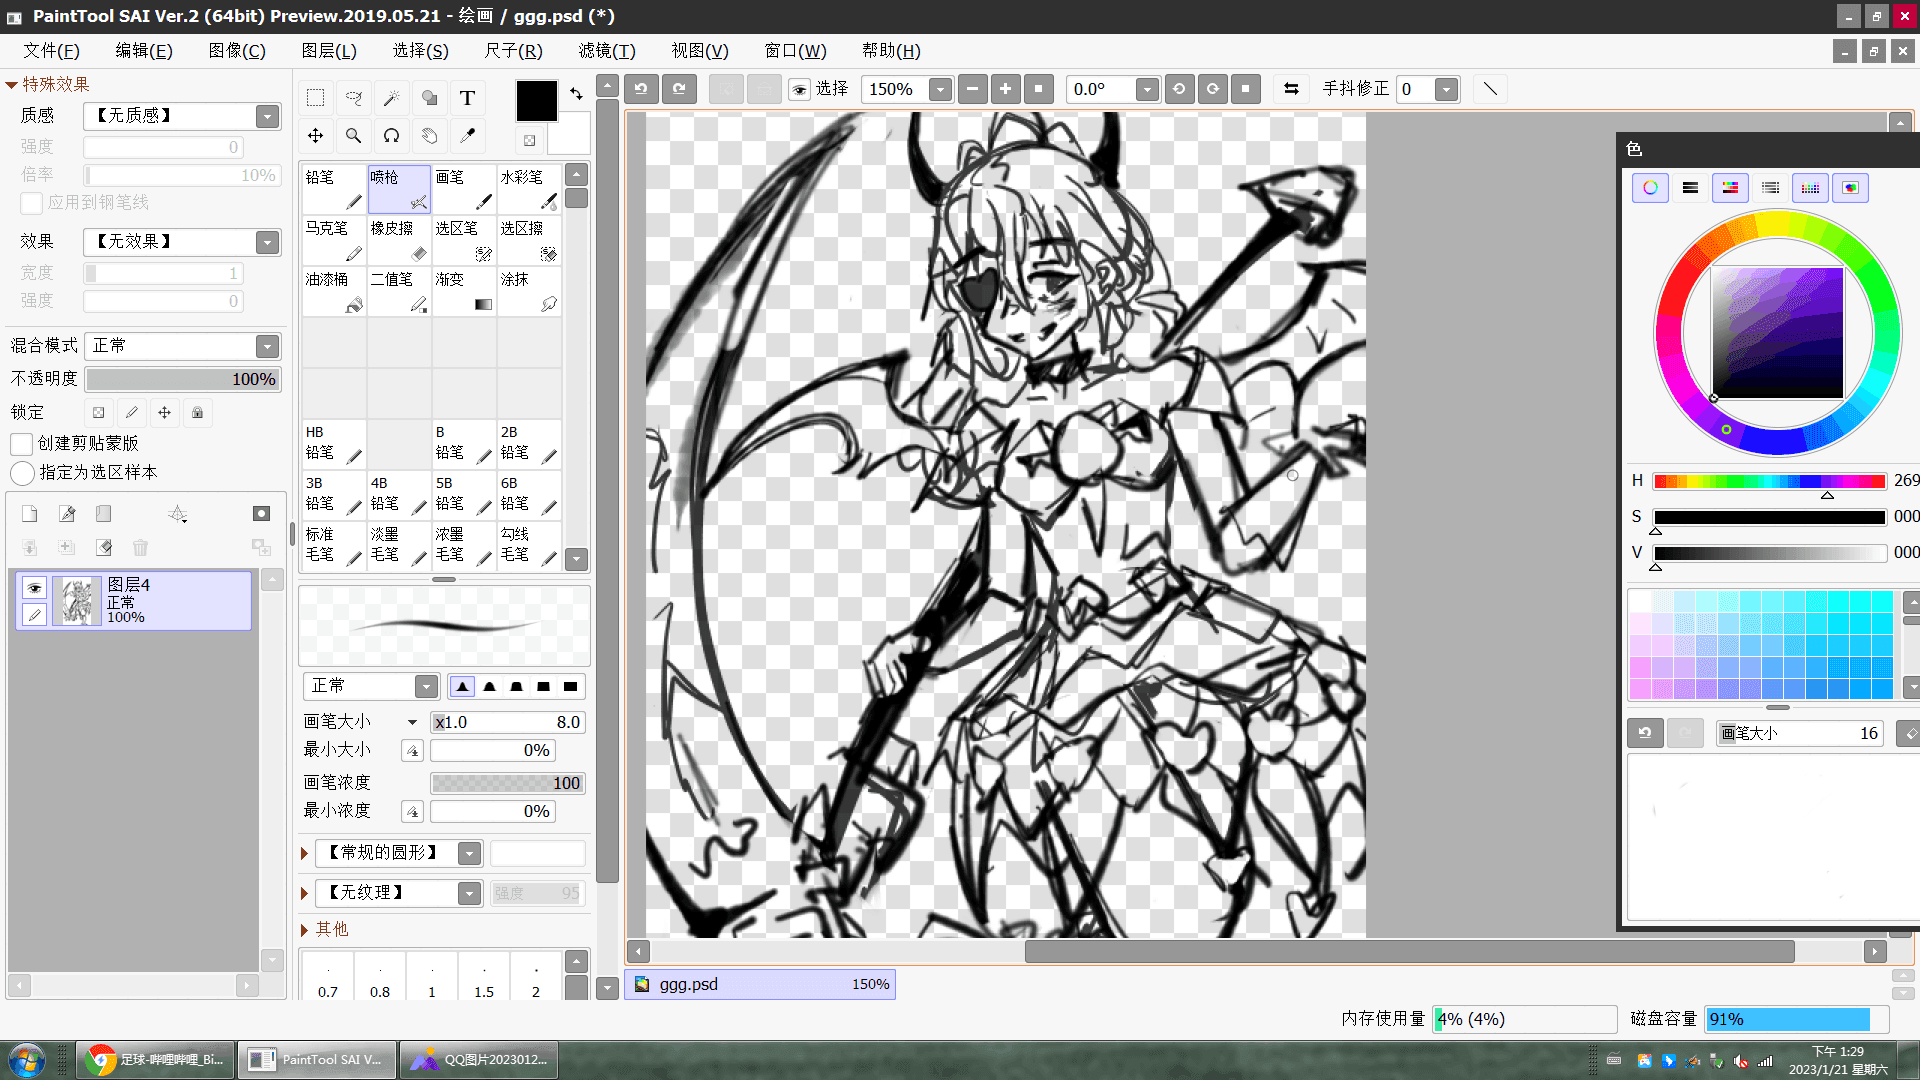Enable 创建剪贴蒙版 clipping mask checkbox
Screen dimensions: 1920x1080
coord(22,444)
